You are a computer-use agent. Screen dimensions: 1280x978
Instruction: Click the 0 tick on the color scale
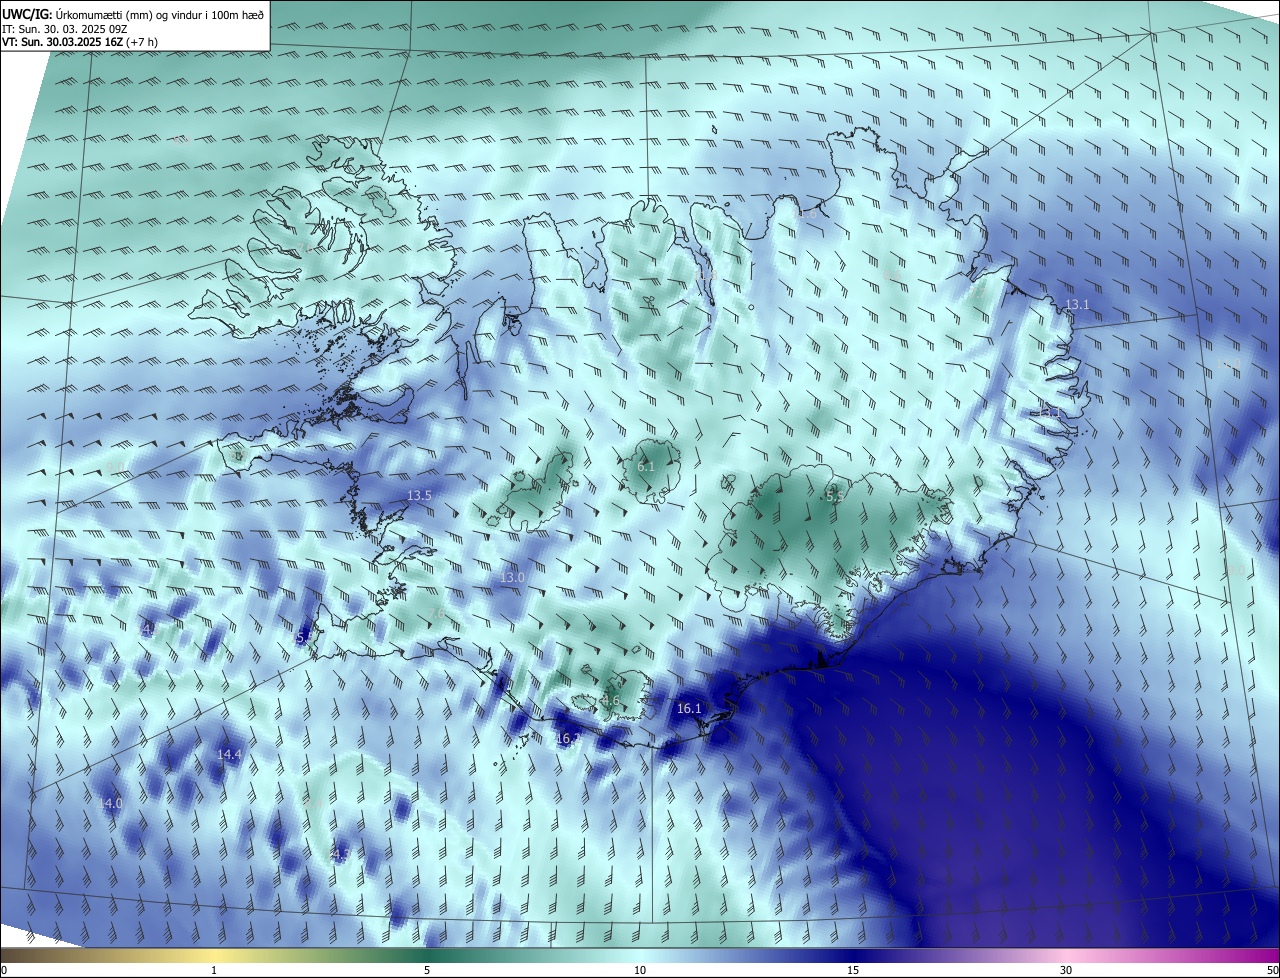pyautogui.click(x=4, y=970)
